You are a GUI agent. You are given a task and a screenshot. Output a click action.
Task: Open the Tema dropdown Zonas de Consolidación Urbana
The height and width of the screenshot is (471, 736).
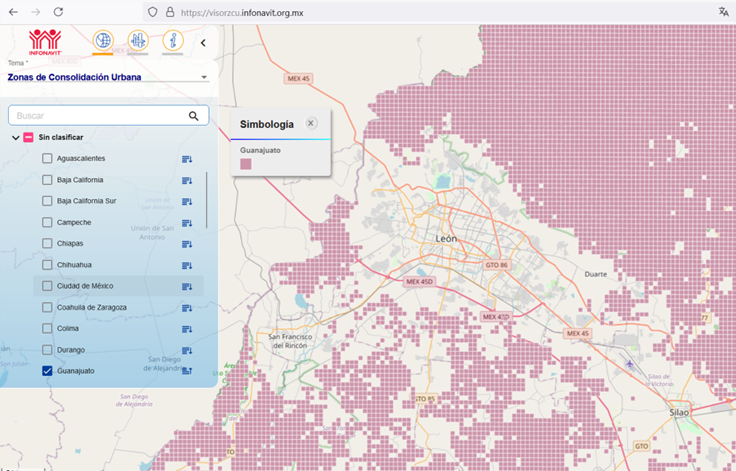107,77
